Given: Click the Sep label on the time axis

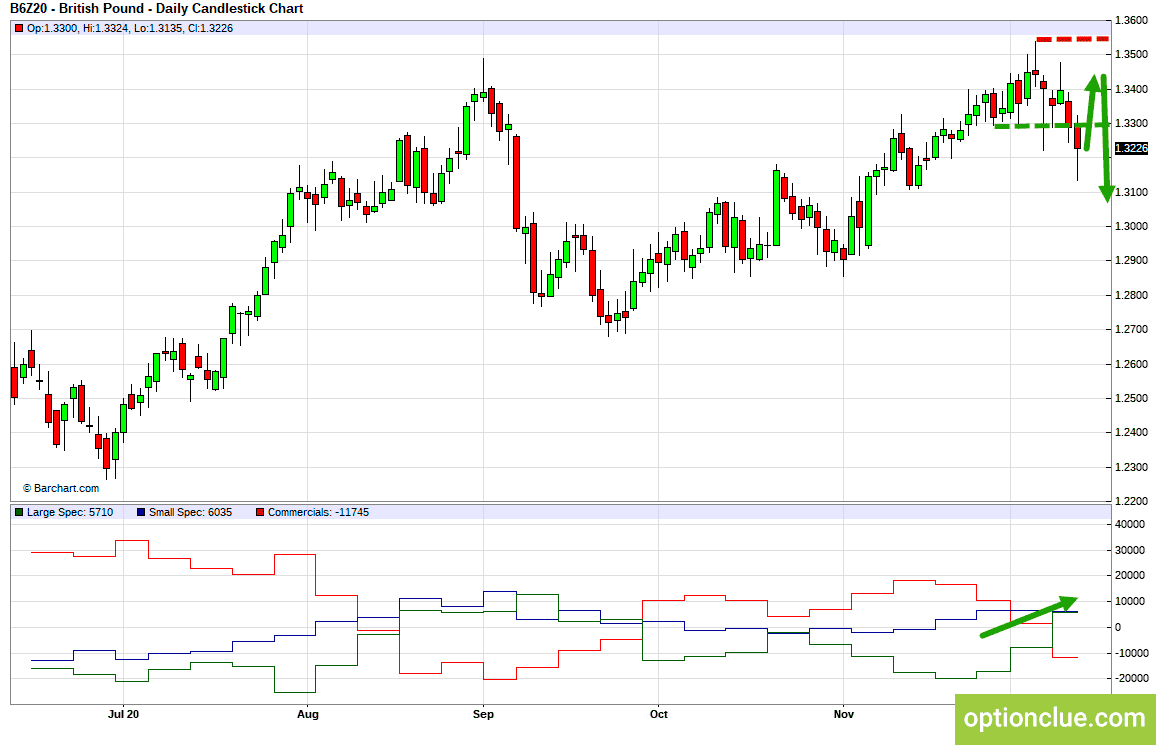Looking at the screenshot, I should click(483, 714).
